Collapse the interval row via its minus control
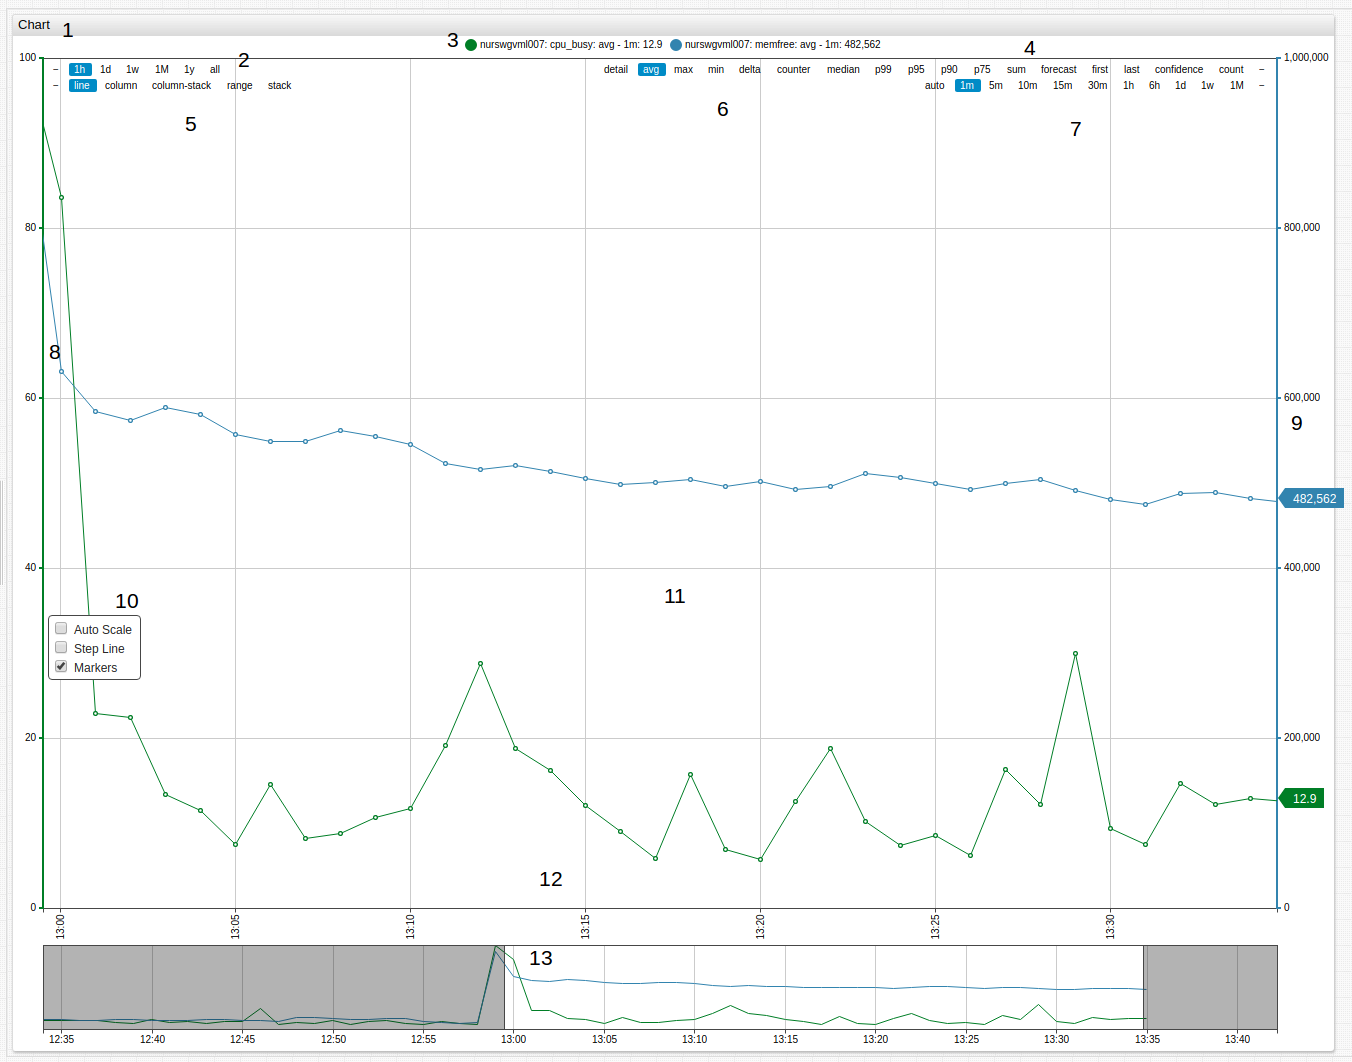The height and width of the screenshot is (1062, 1352). tap(1262, 85)
